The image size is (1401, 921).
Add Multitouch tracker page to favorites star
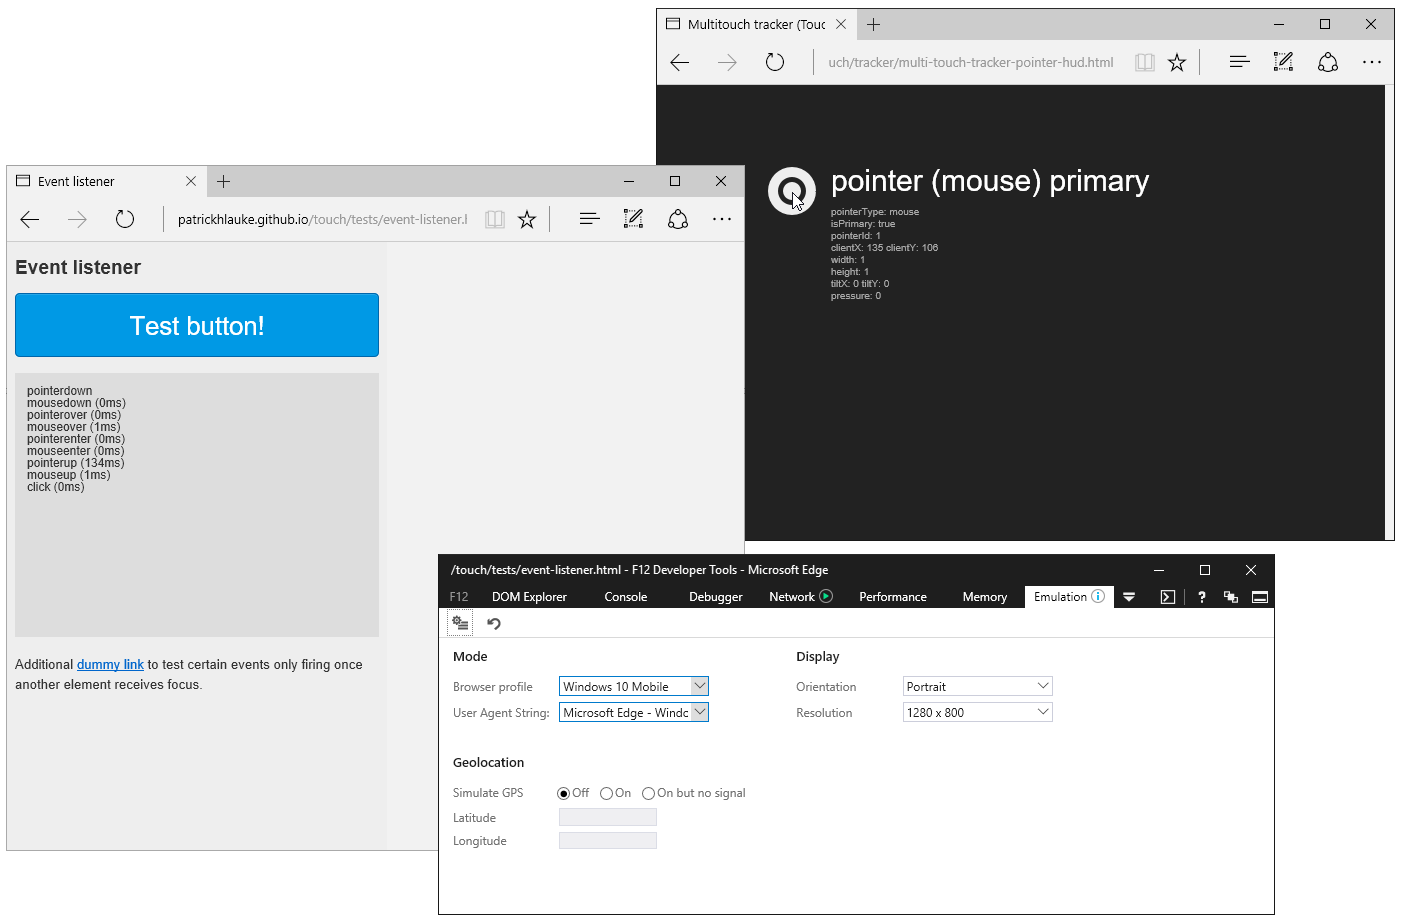click(x=1177, y=62)
